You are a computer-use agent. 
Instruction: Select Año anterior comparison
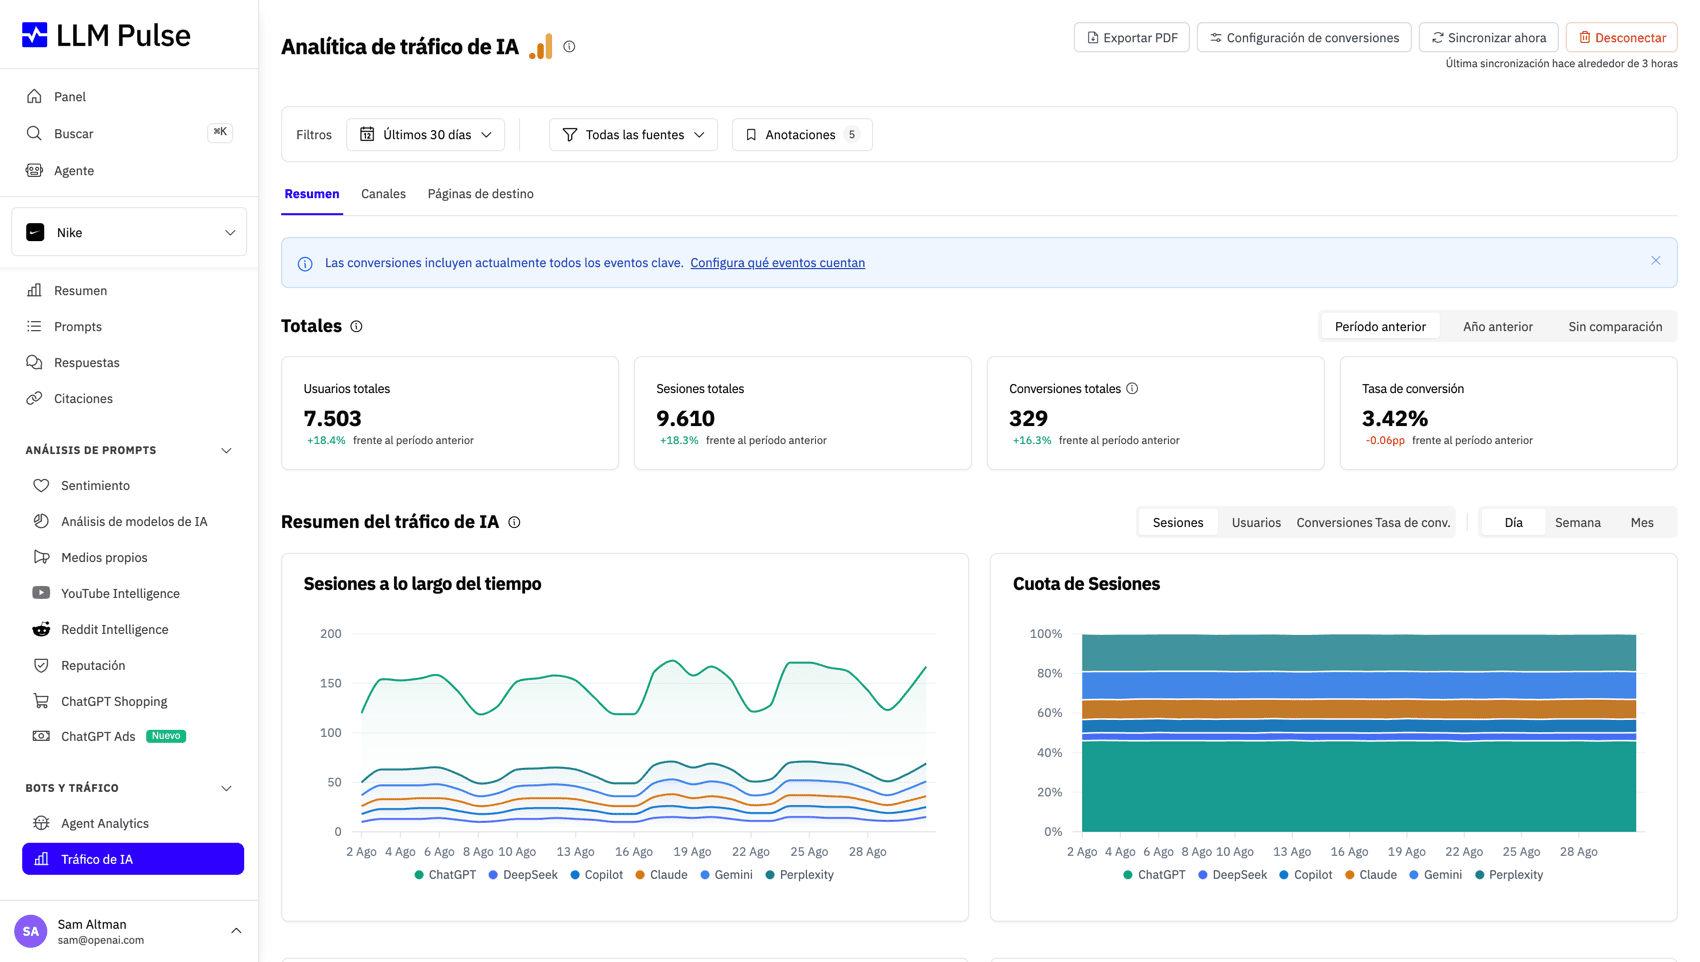tap(1497, 327)
